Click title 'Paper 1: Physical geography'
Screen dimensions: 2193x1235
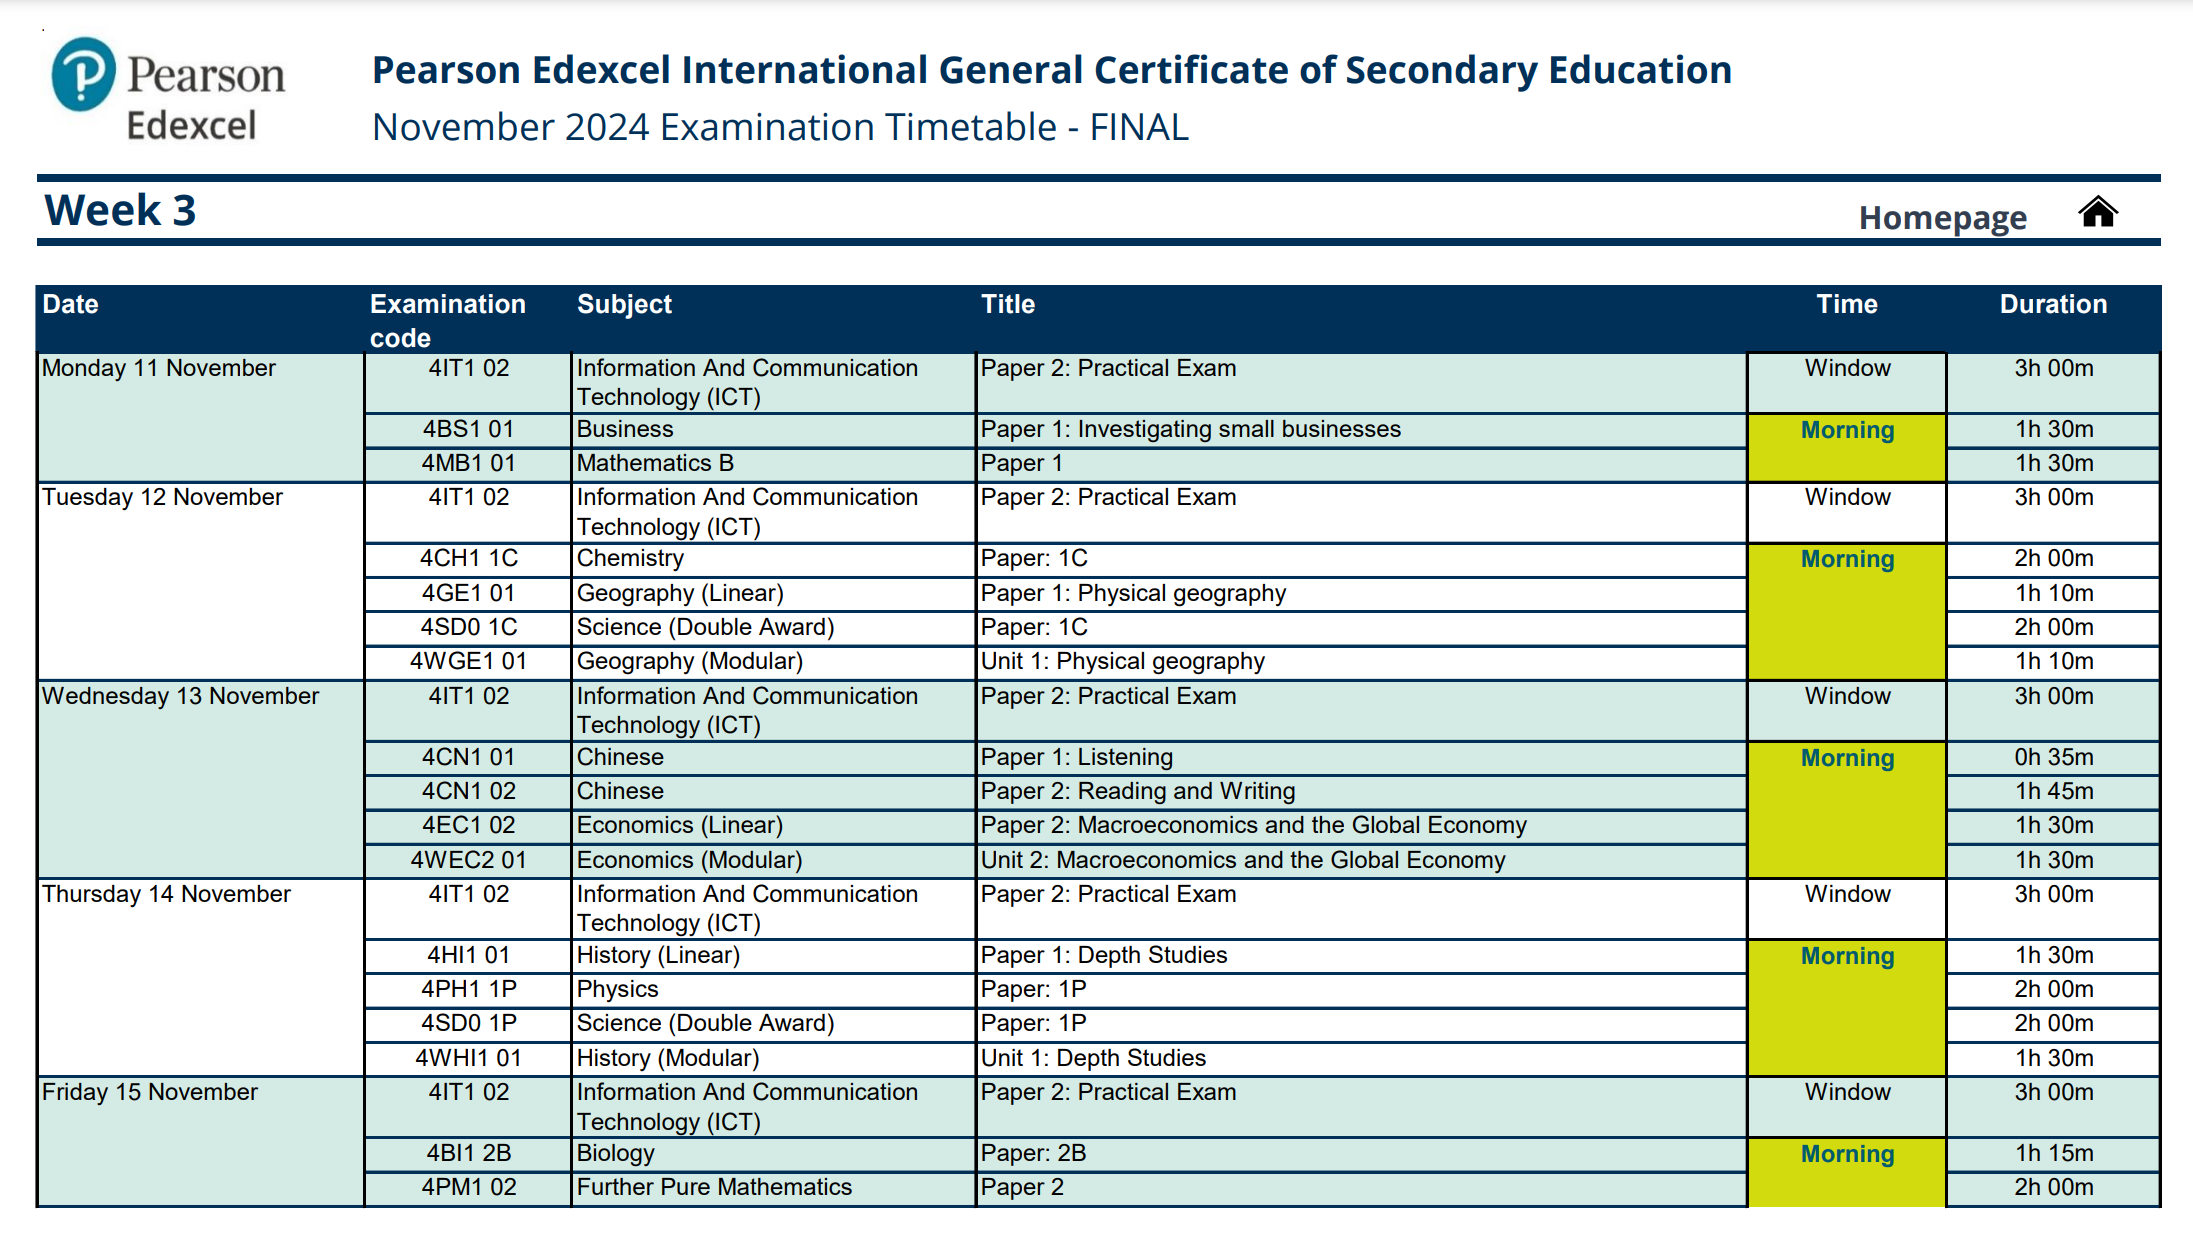(x=1133, y=593)
